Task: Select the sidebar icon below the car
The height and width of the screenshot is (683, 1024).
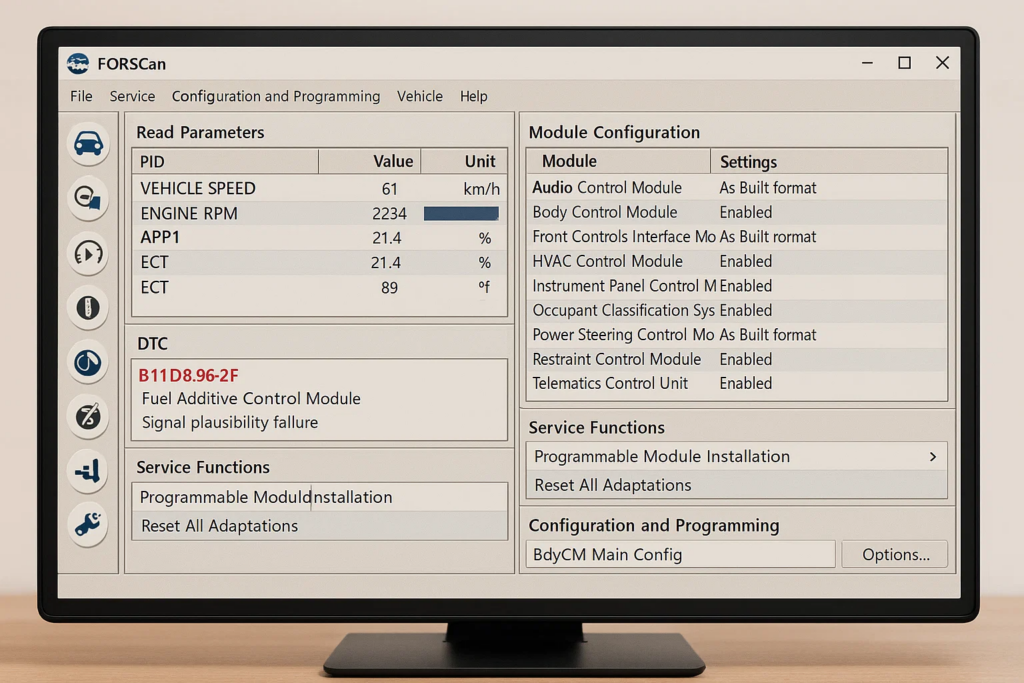Action: [x=88, y=198]
